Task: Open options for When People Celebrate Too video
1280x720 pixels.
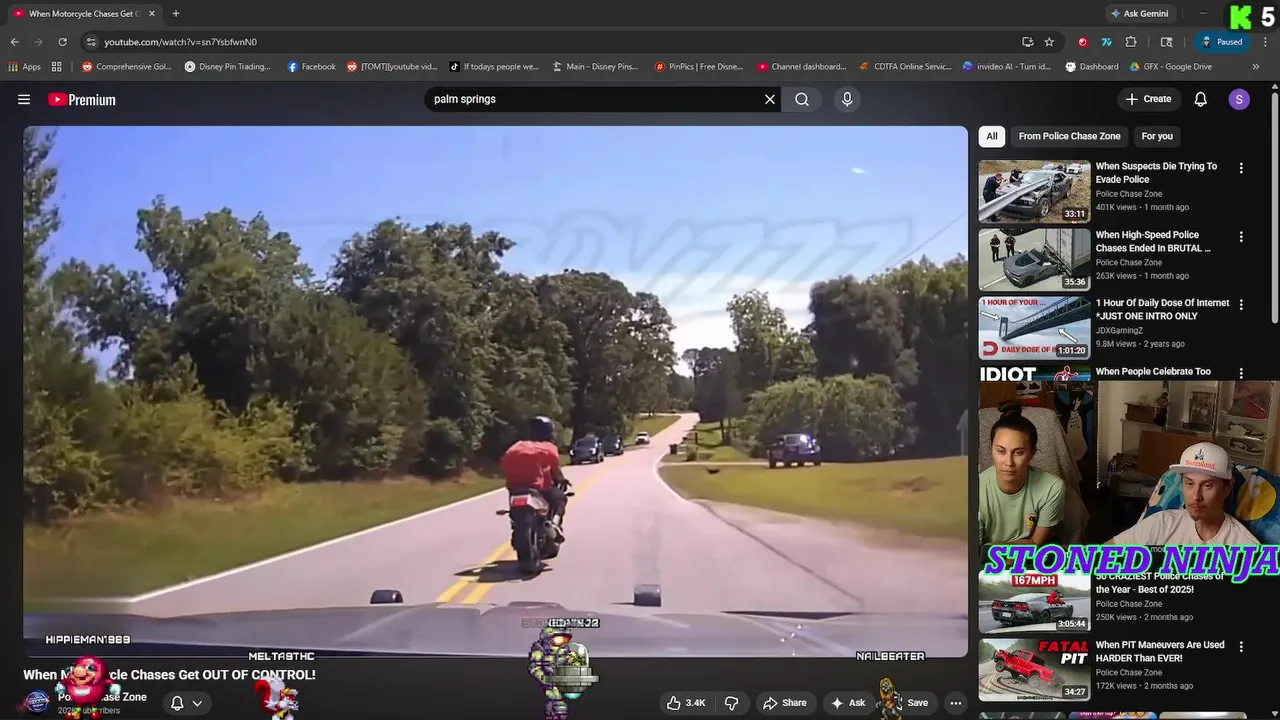Action: [x=1241, y=373]
